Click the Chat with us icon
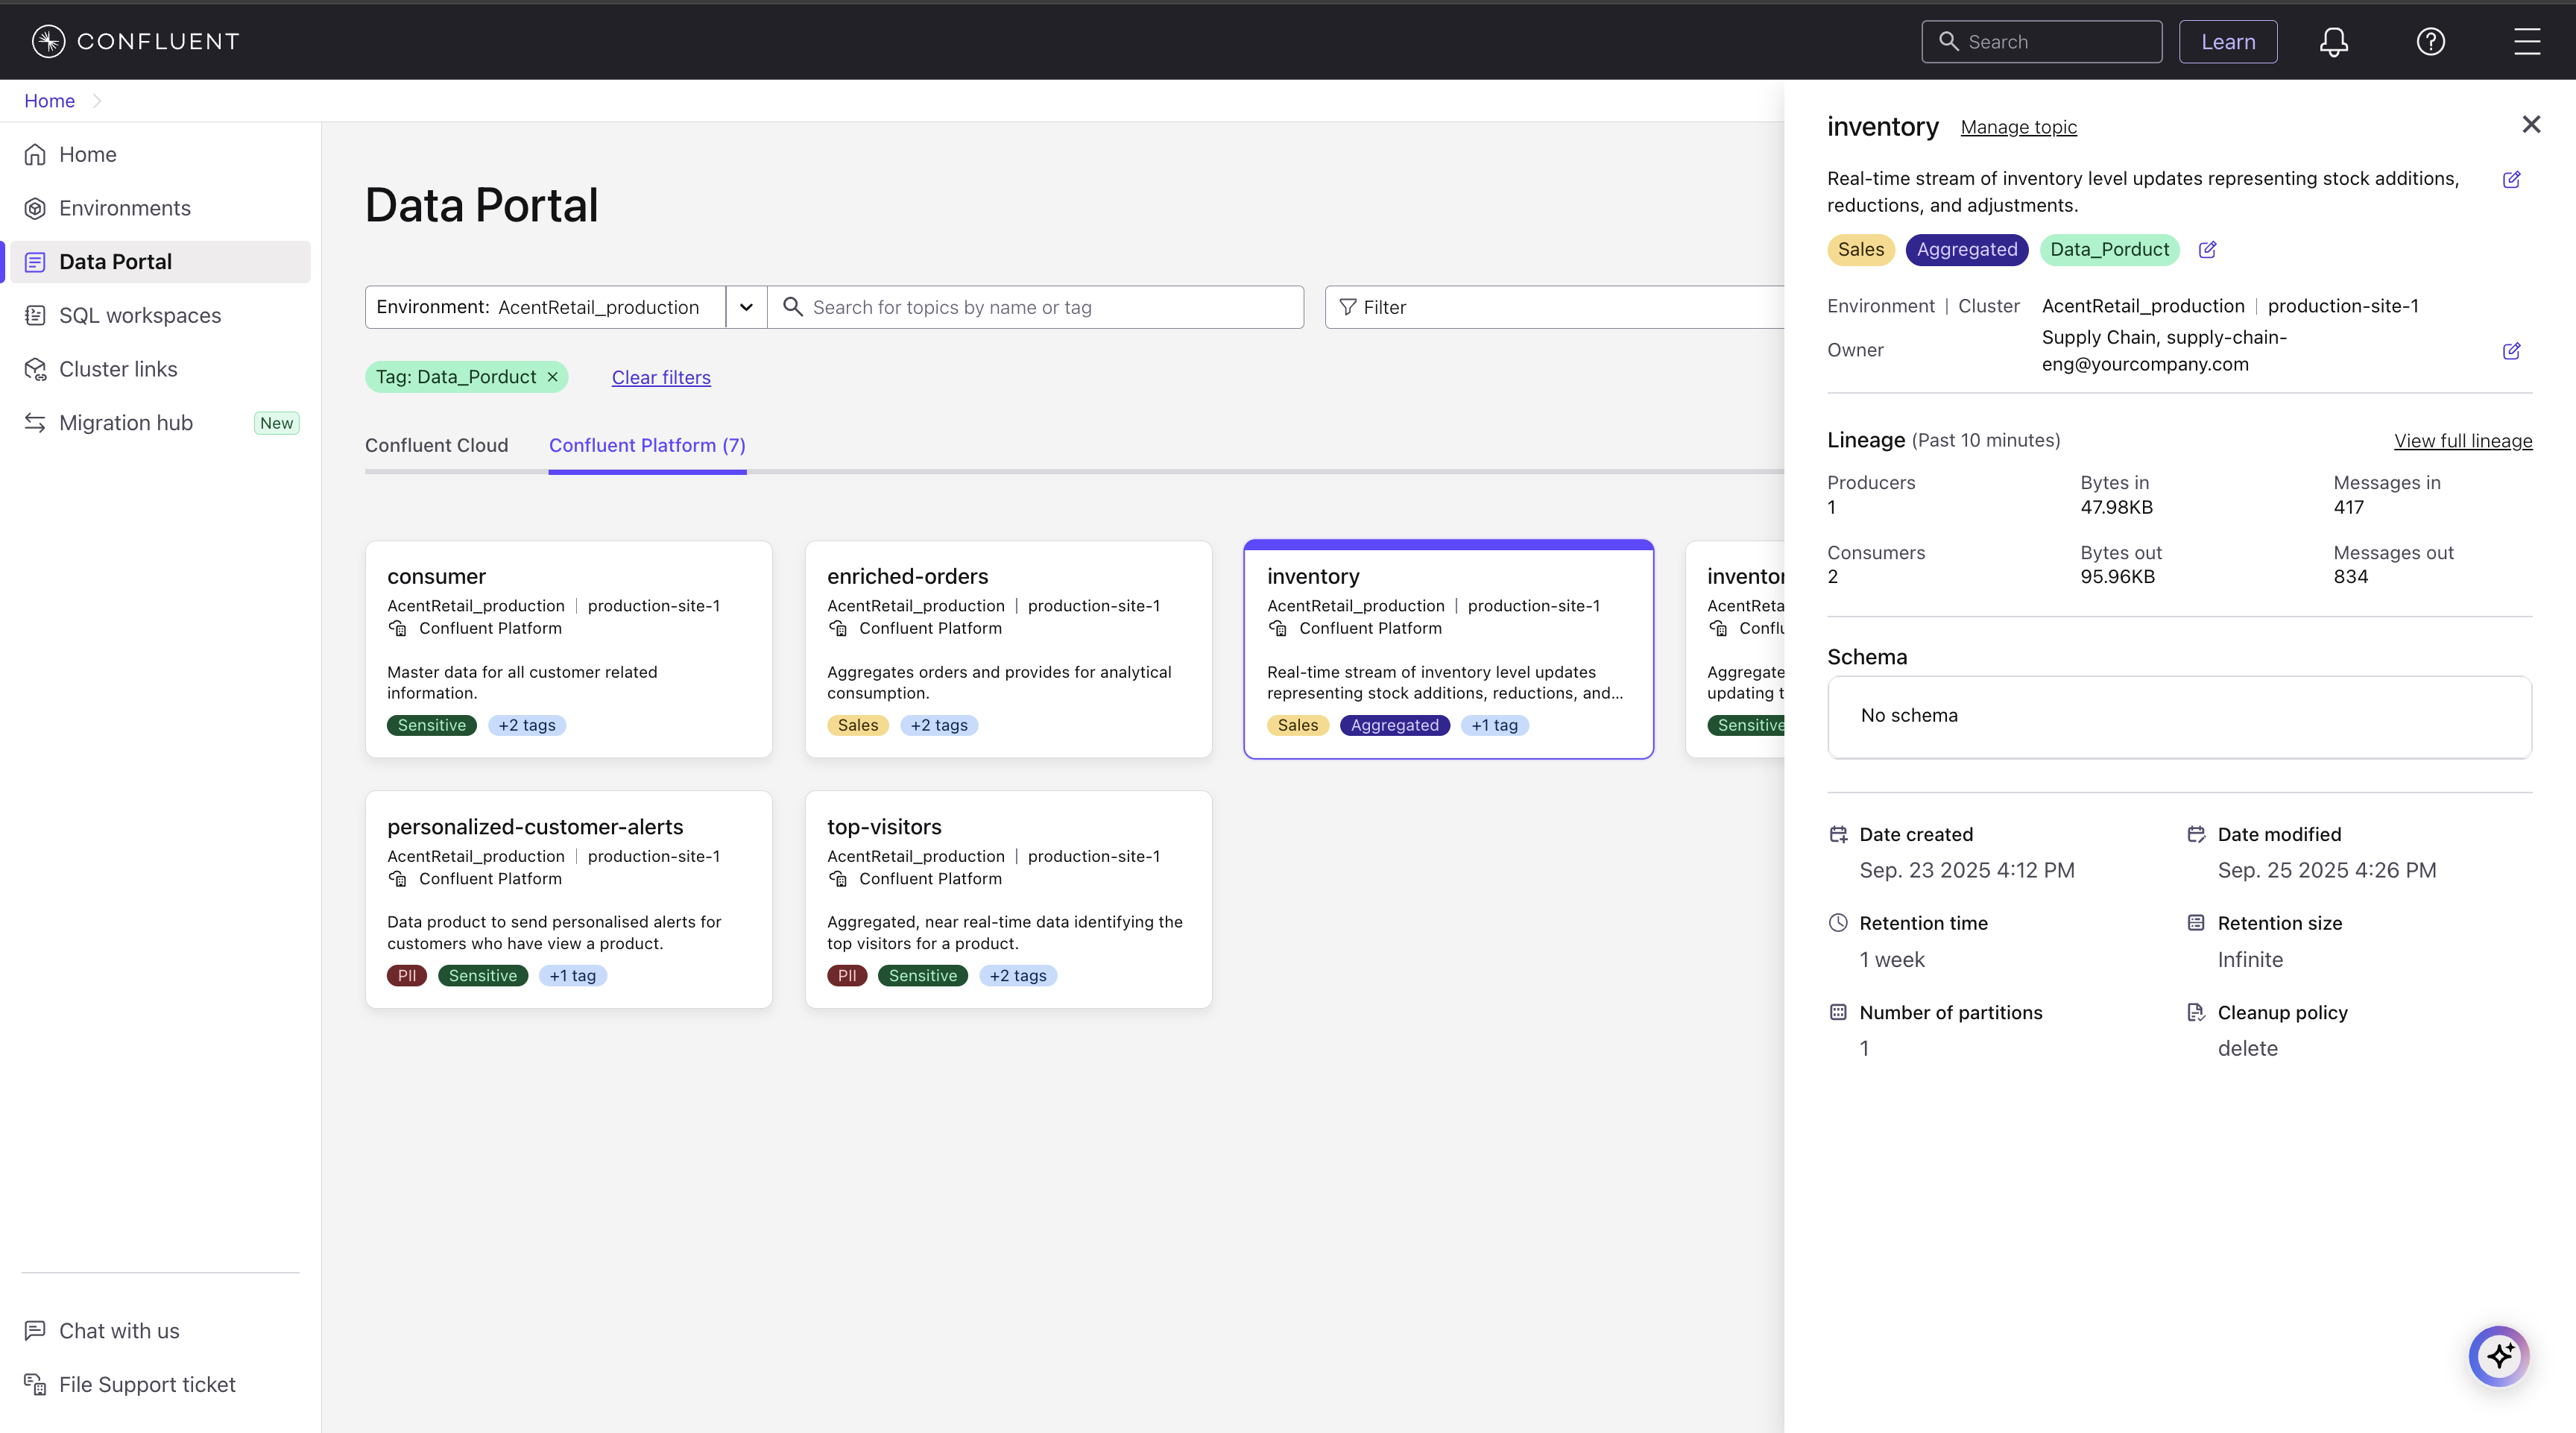The image size is (2576, 1433). point(35,1330)
